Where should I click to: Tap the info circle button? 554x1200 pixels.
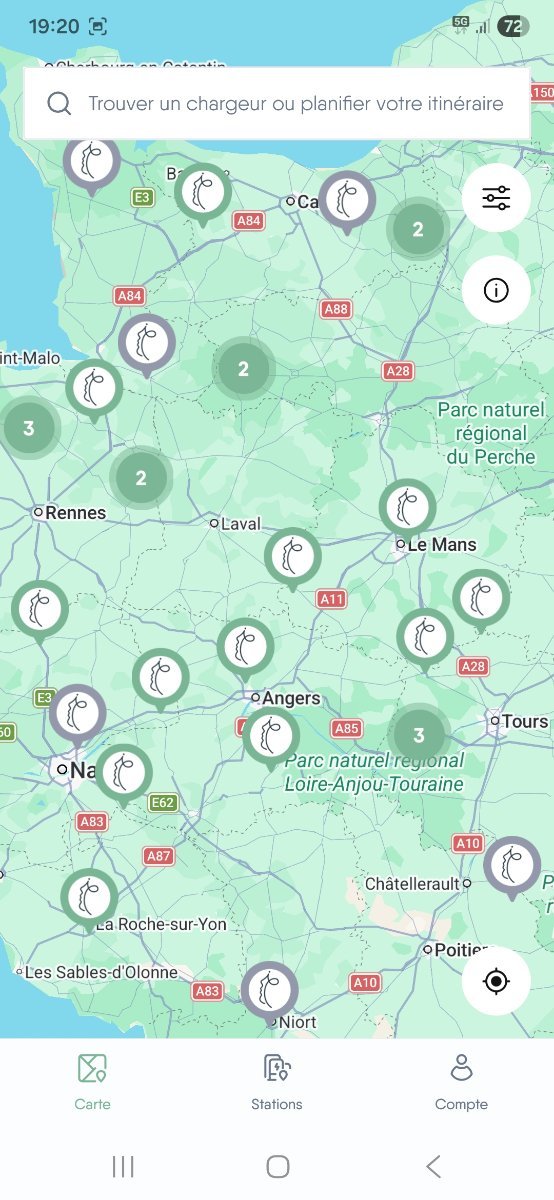496,290
